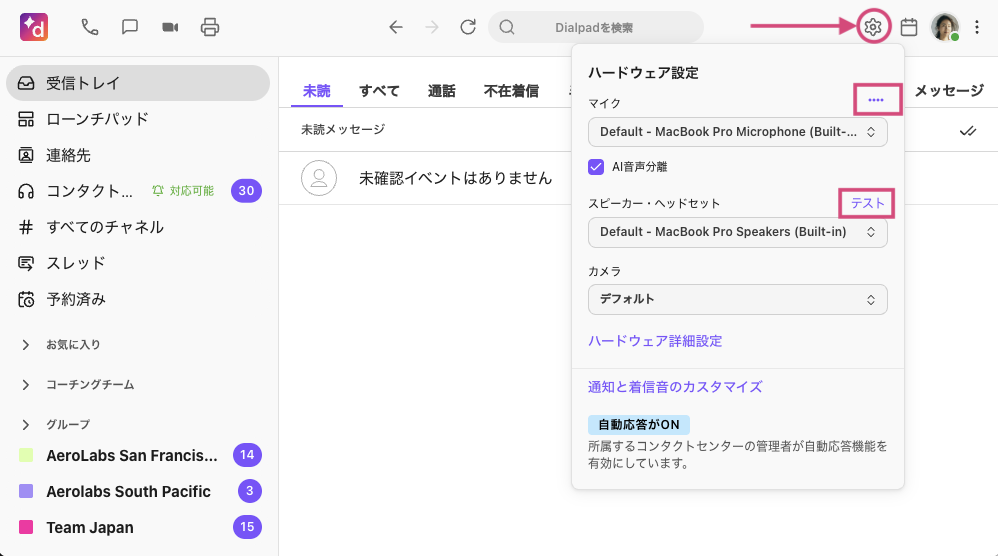Start a new message with chat icon
The height and width of the screenshot is (556, 998).
[130, 27]
